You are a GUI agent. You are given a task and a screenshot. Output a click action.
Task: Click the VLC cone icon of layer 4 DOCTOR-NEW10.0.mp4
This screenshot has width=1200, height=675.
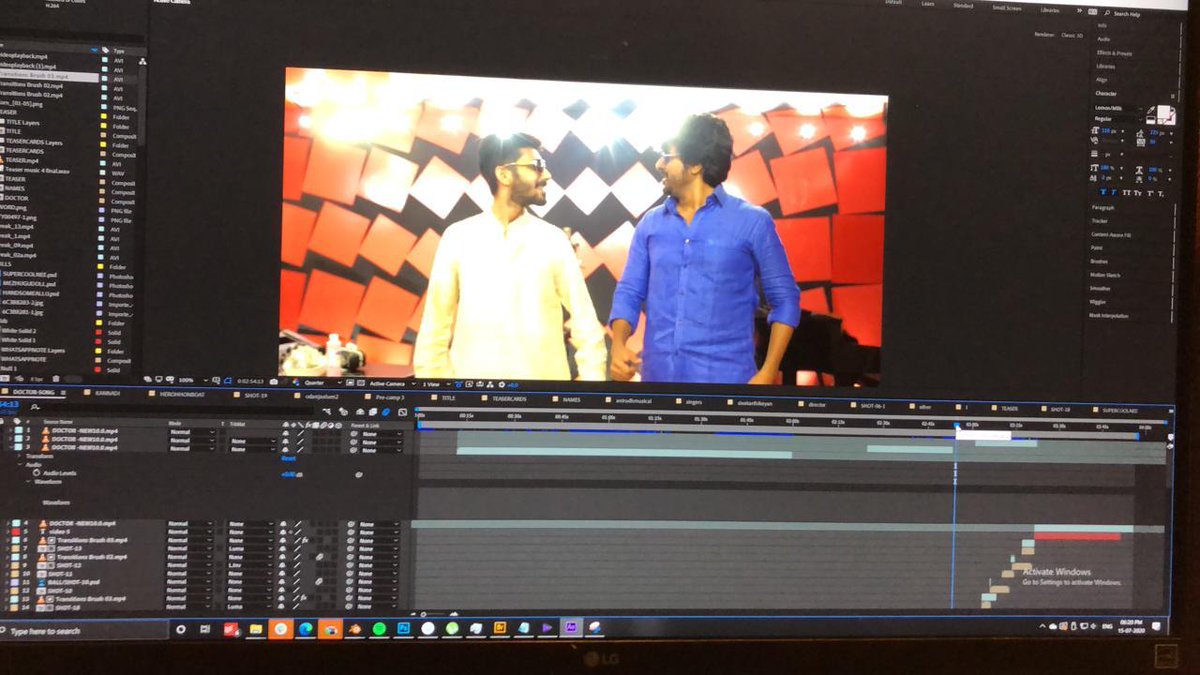click(x=43, y=523)
